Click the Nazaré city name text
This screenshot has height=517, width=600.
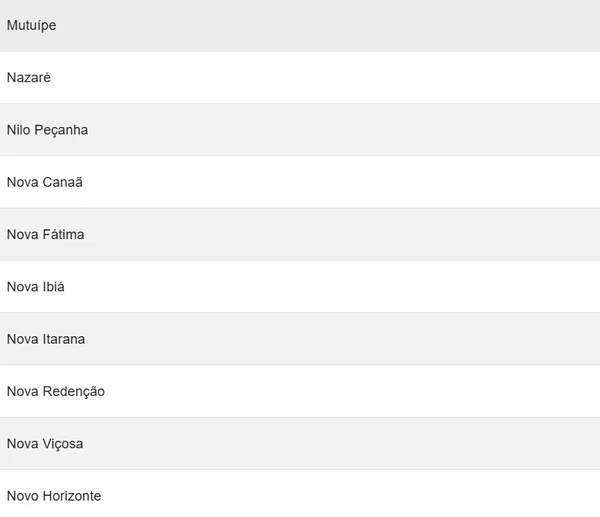point(27,78)
